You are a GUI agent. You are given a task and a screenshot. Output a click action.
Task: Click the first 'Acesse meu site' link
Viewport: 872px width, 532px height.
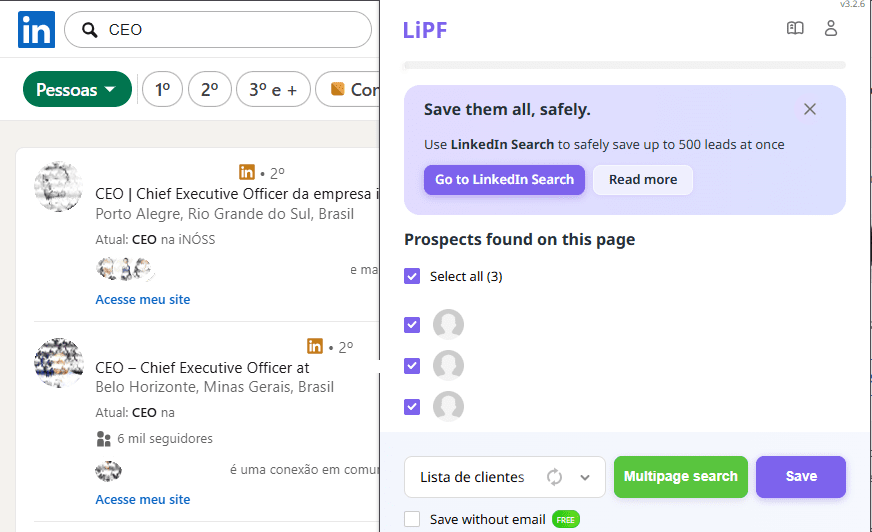point(142,299)
